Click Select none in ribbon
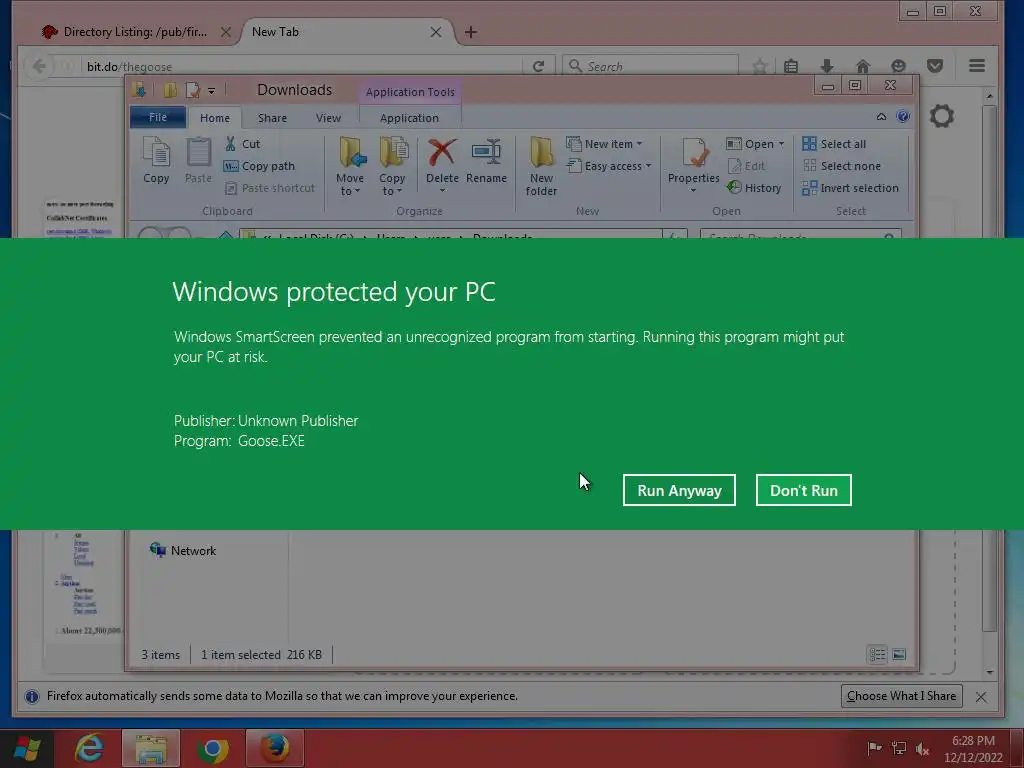Image resolution: width=1024 pixels, height=768 pixels. pos(841,166)
